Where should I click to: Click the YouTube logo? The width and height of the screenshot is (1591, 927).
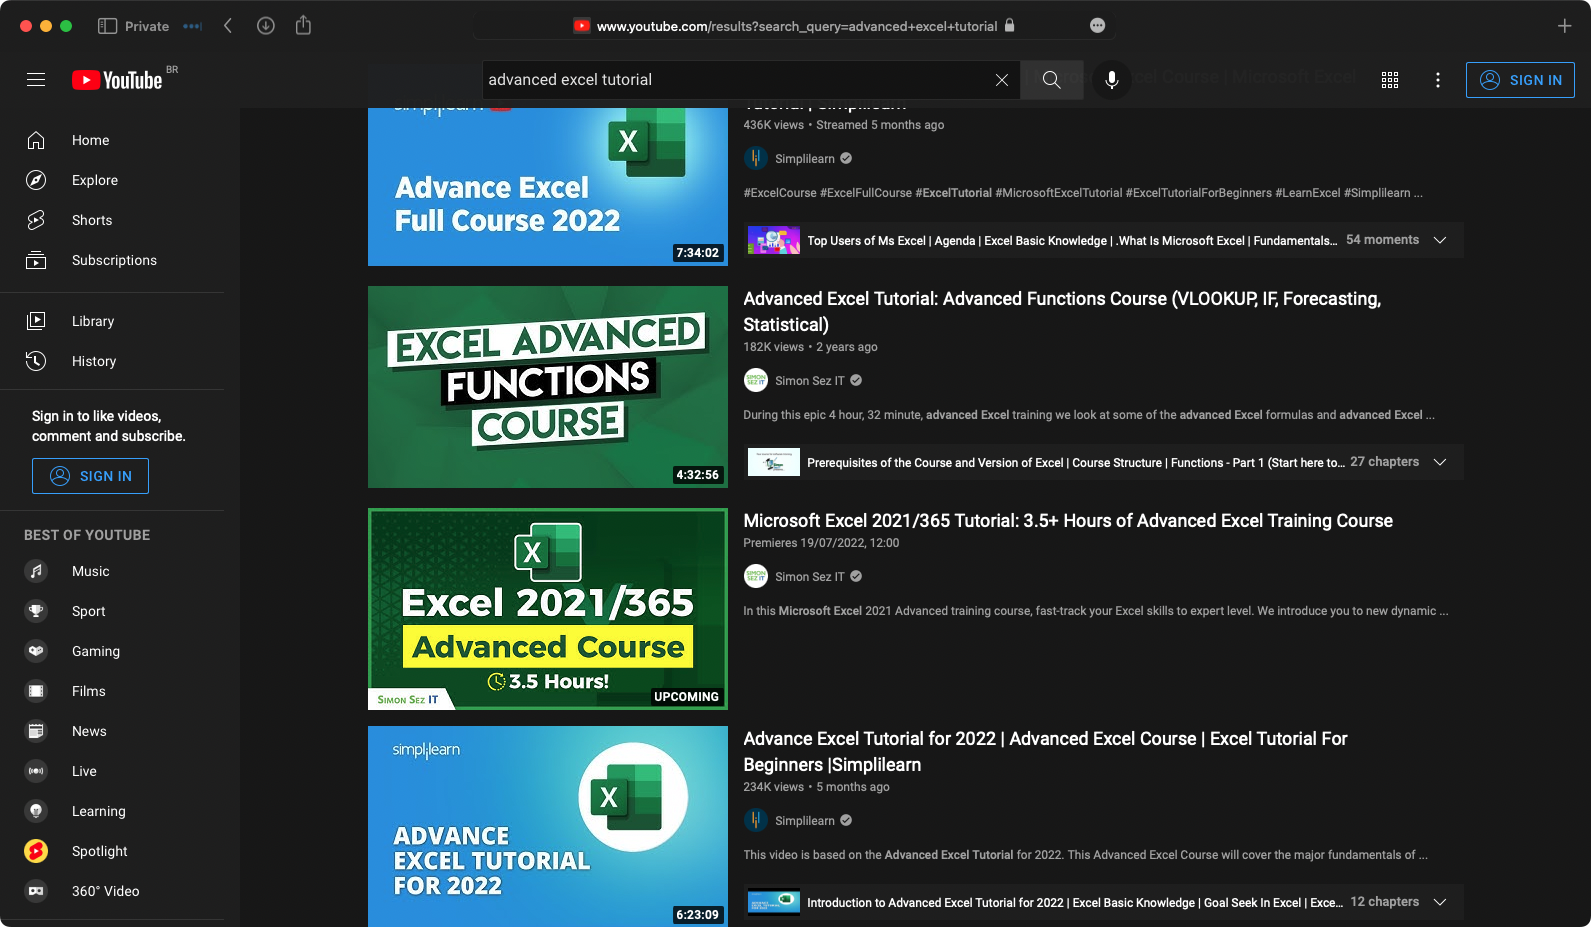click(x=117, y=80)
